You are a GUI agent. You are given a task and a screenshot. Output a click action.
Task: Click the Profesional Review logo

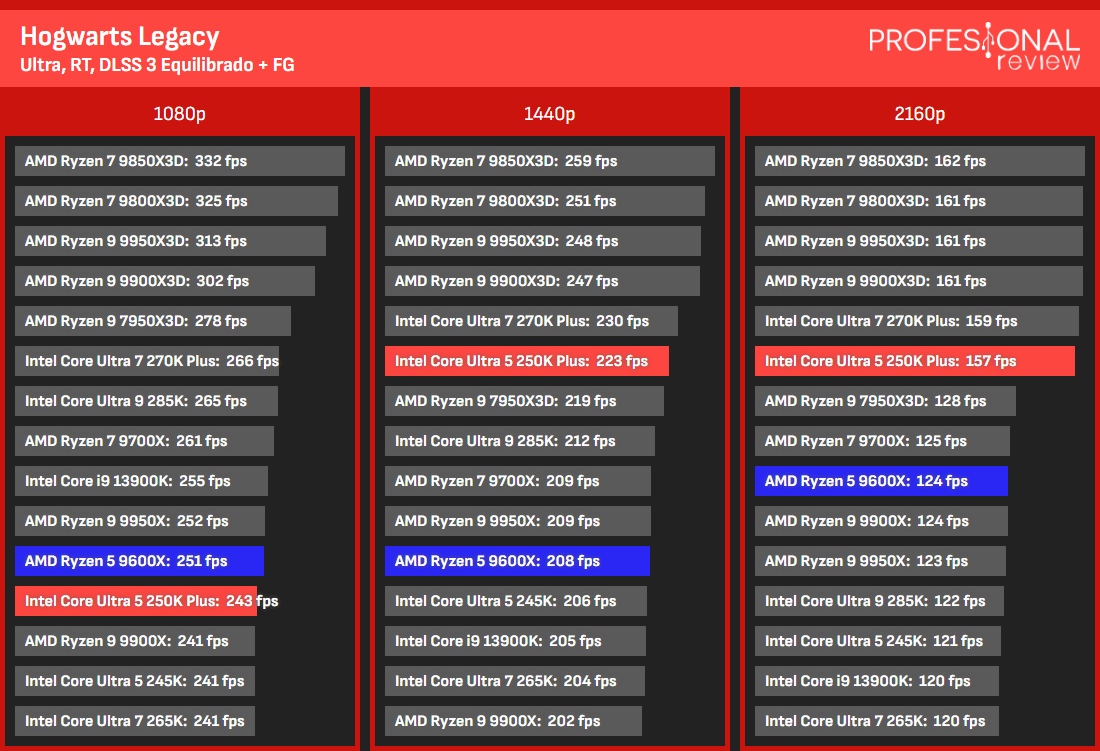pos(974,47)
